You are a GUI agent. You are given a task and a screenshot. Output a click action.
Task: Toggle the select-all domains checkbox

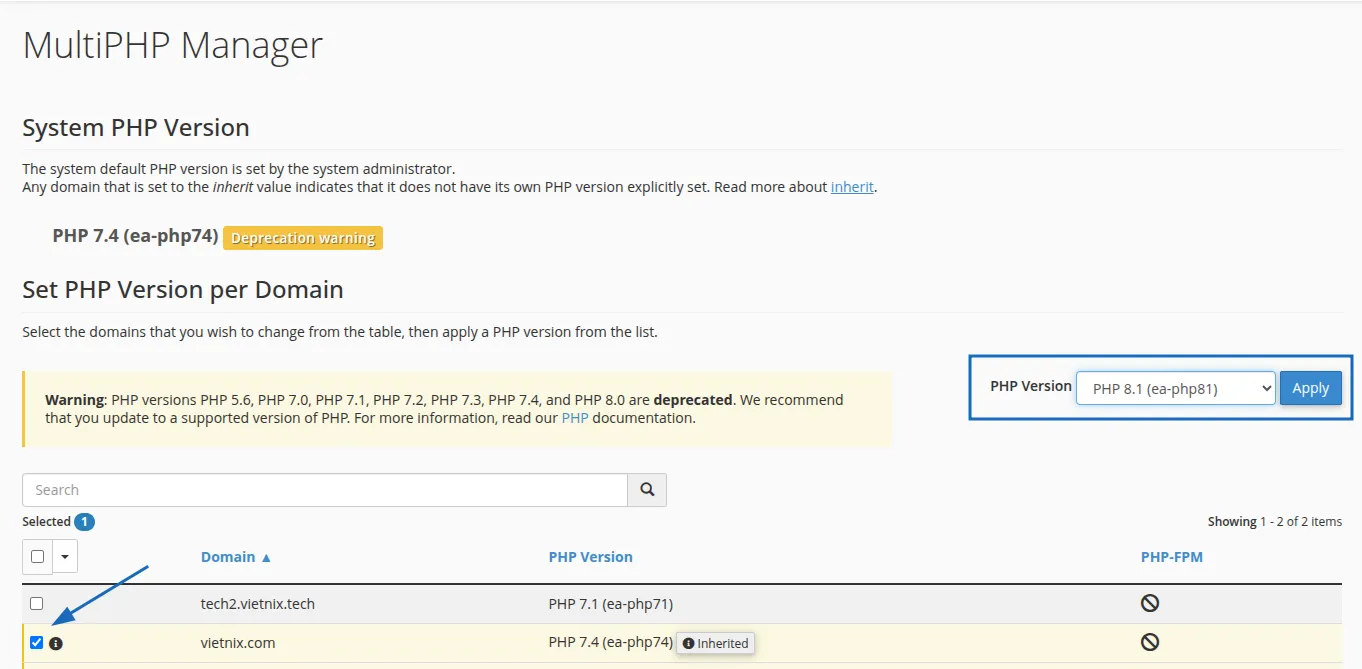click(x=38, y=557)
